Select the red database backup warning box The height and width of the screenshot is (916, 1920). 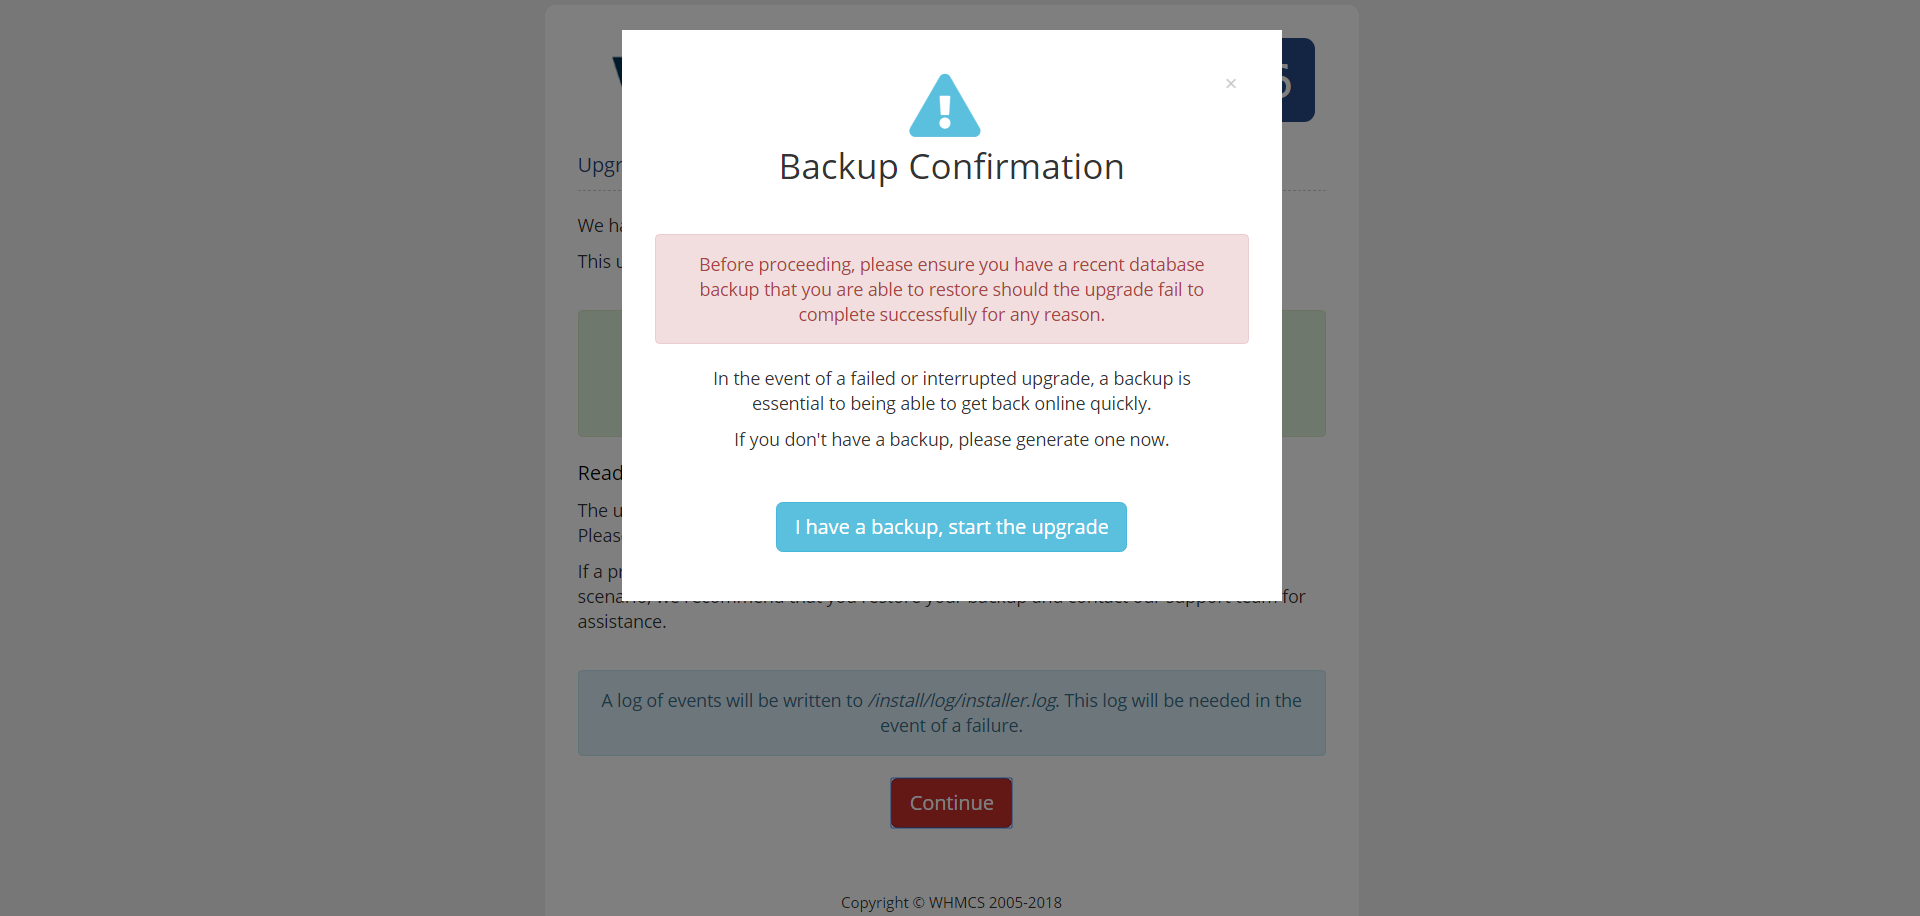(951, 289)
